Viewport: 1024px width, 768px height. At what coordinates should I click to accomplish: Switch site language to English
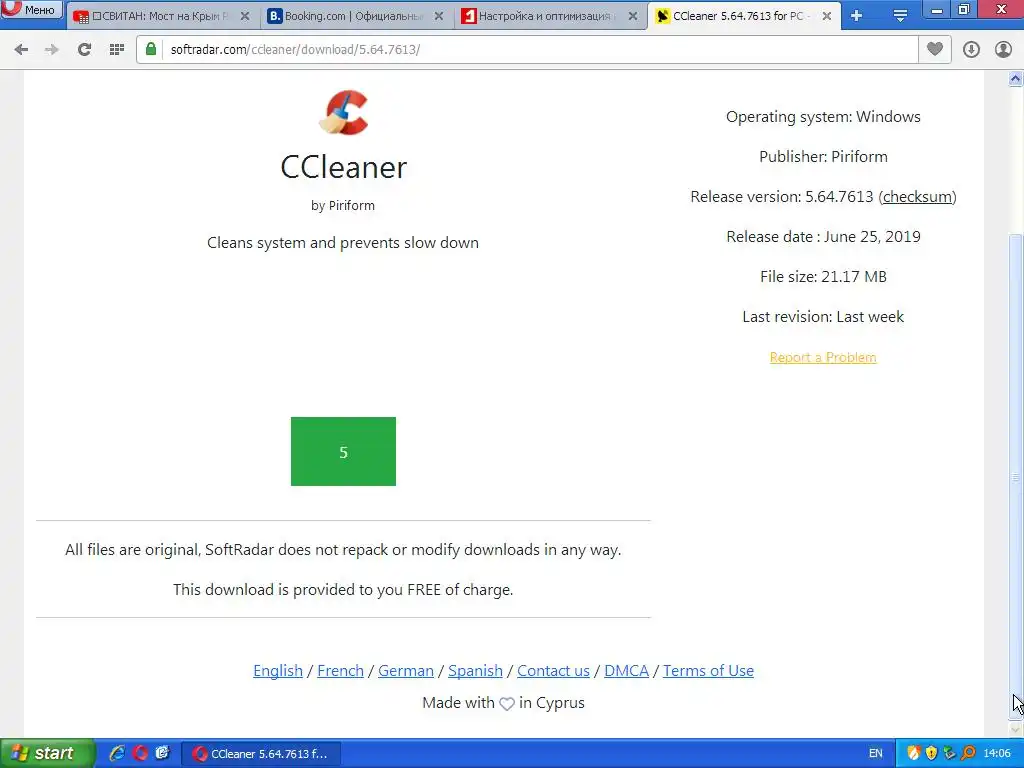pyautogui.click(x=278, y=671)
